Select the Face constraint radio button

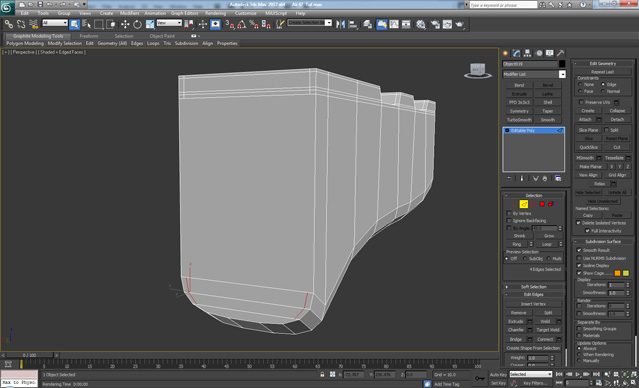(580, 91)
